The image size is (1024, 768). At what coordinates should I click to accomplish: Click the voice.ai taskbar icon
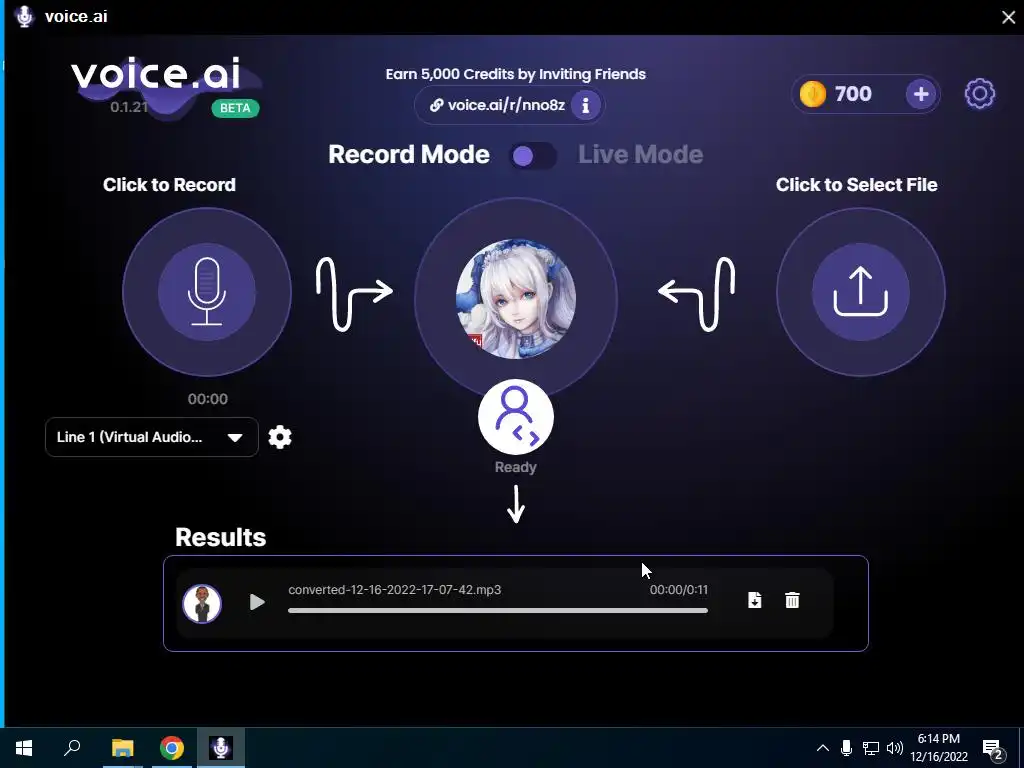pyautogui.click(x=221, y=748)
